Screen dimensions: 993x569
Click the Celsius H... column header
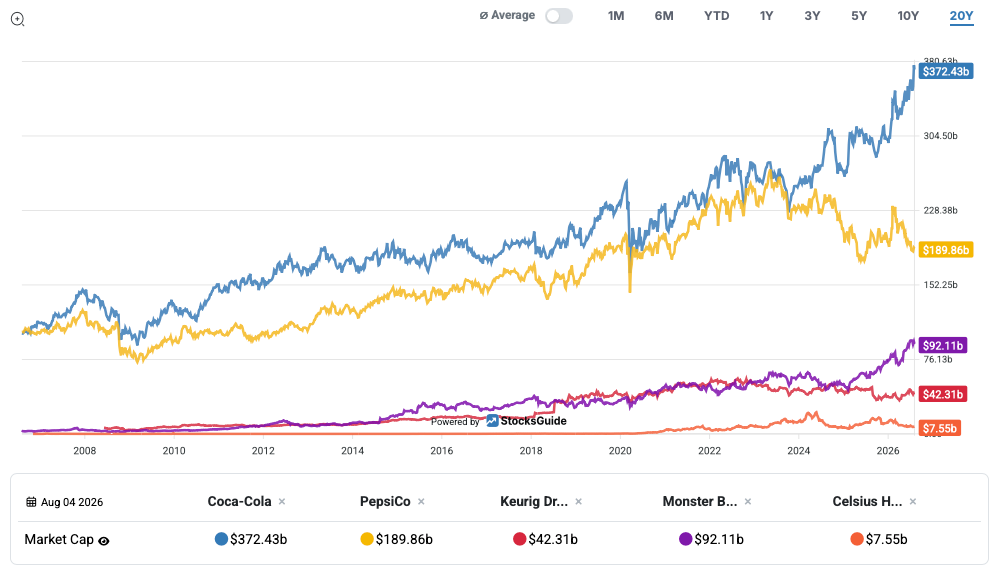click(x=867, y=501)
